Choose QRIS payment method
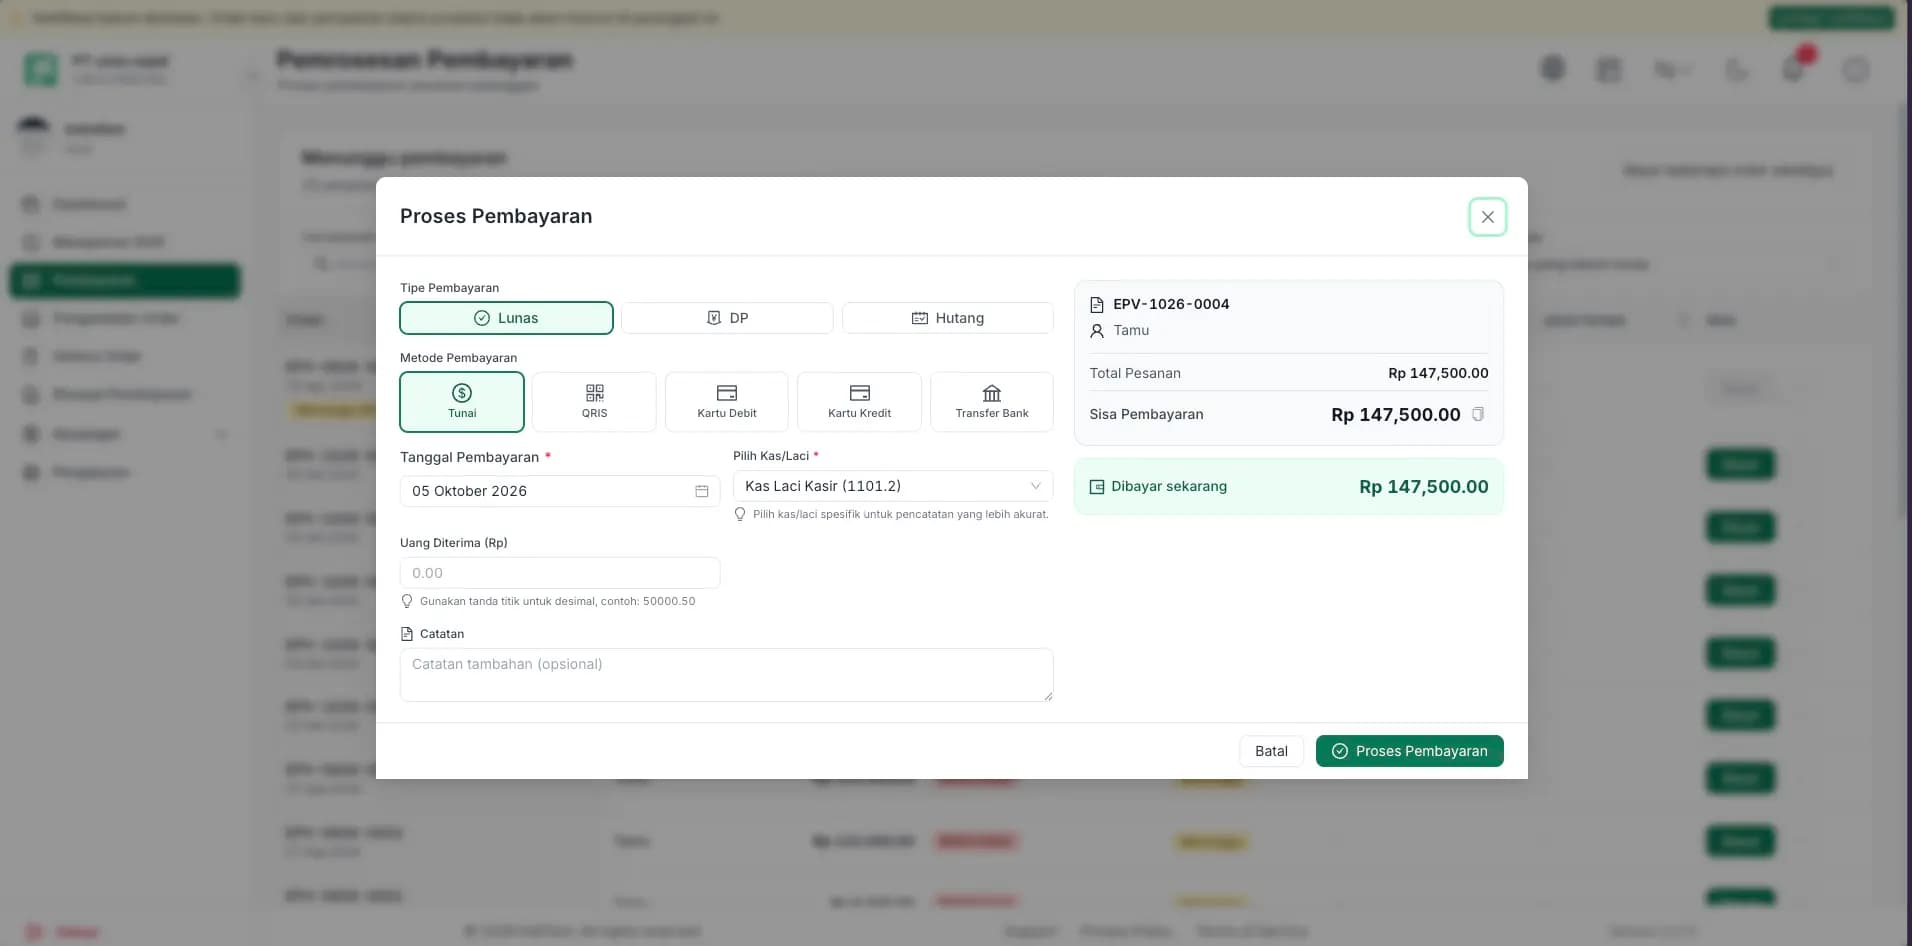The height and width of the screenshot is (946, 1912). click(x=594, y=402)
